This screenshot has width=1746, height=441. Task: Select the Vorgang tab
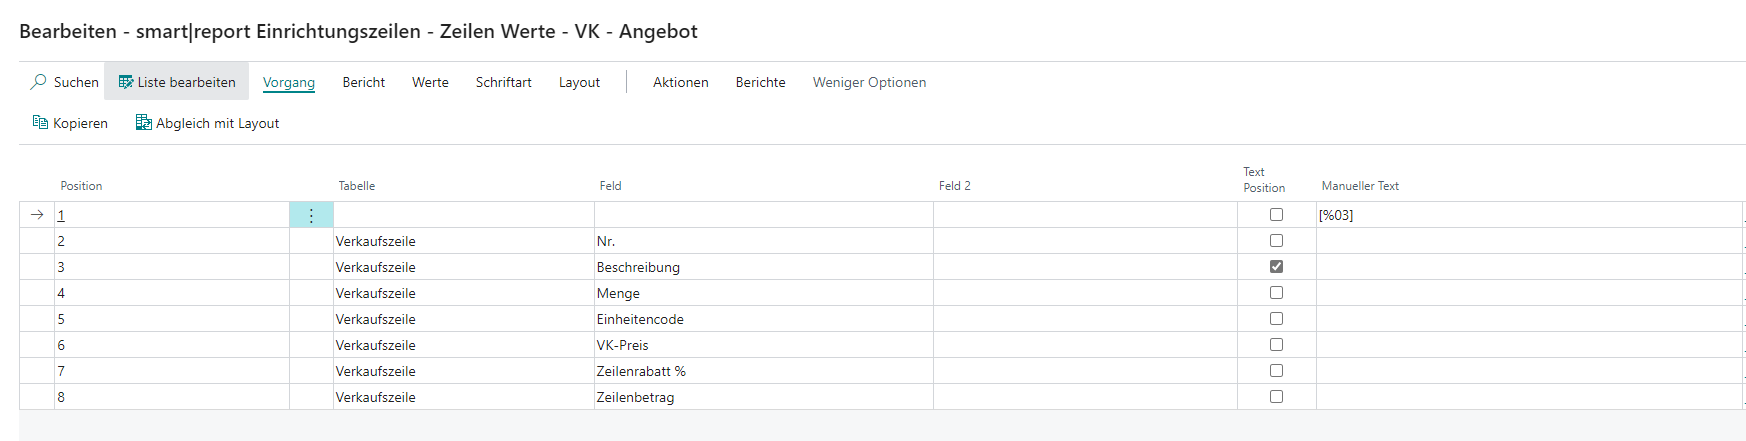click(288, 82)
